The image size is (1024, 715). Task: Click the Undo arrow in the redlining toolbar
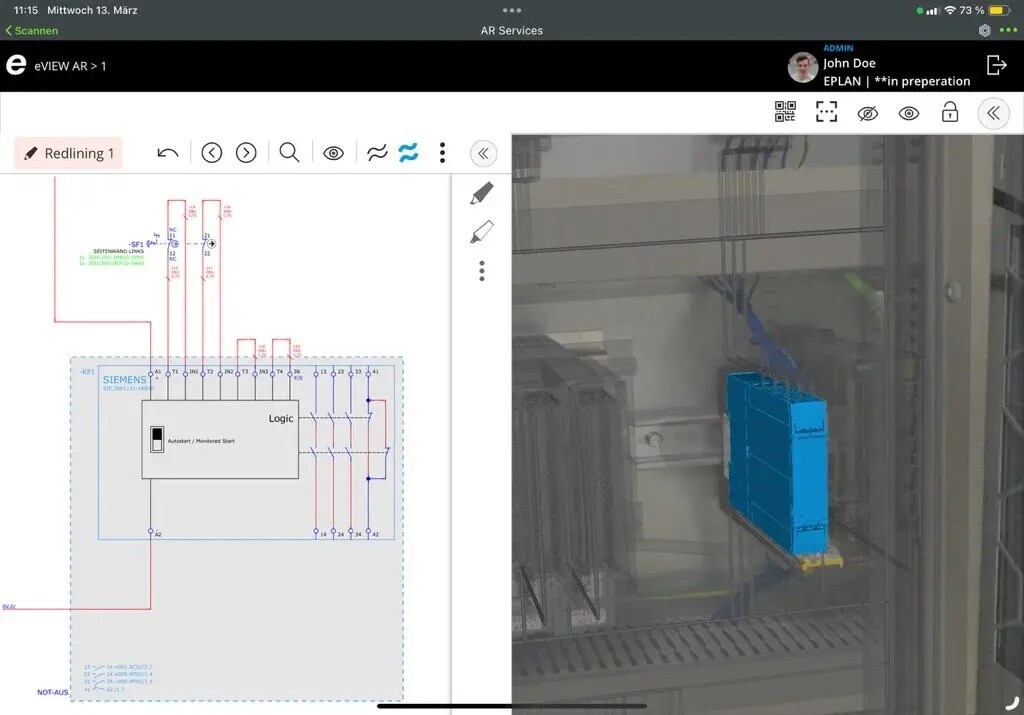[167, 152]
